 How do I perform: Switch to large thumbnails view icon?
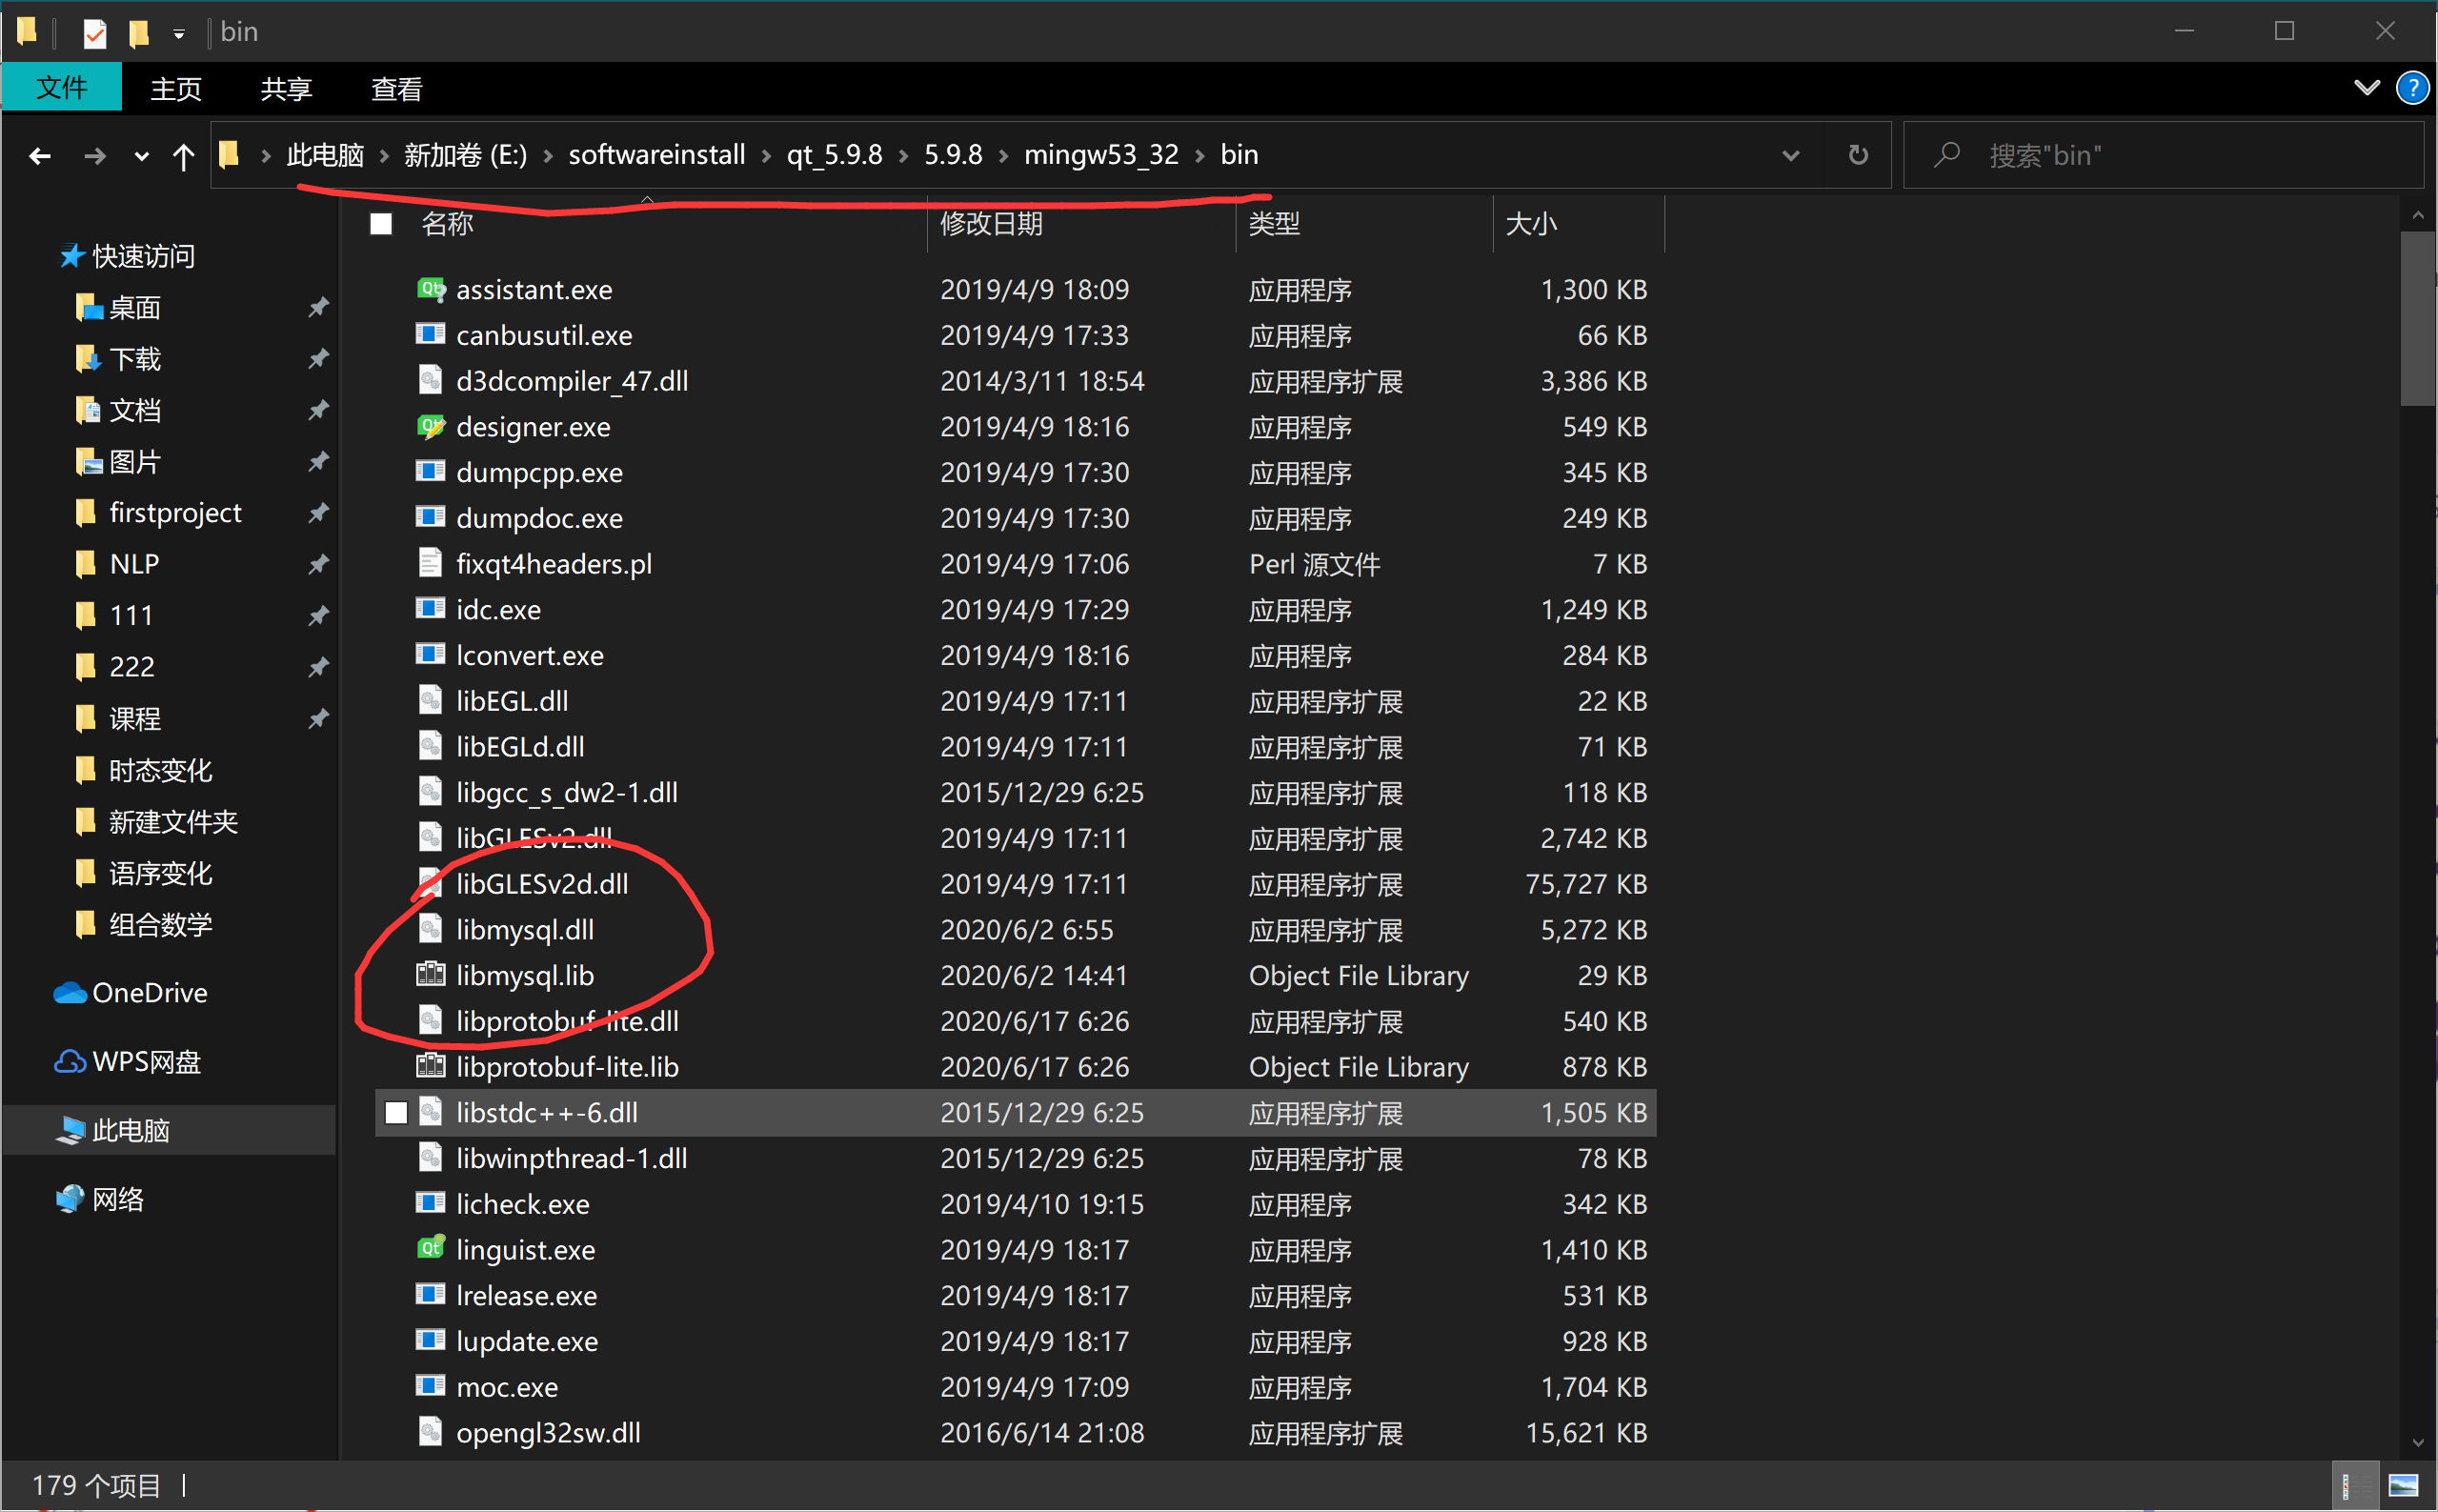[x=2402, y=1484]
